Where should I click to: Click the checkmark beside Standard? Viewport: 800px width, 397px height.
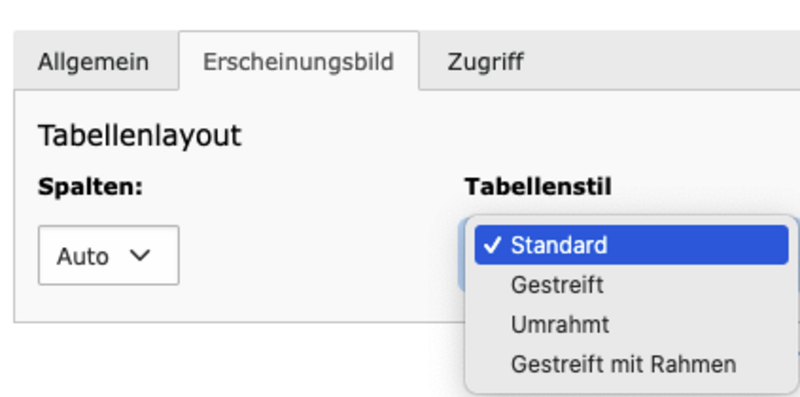tap(492, 245)
